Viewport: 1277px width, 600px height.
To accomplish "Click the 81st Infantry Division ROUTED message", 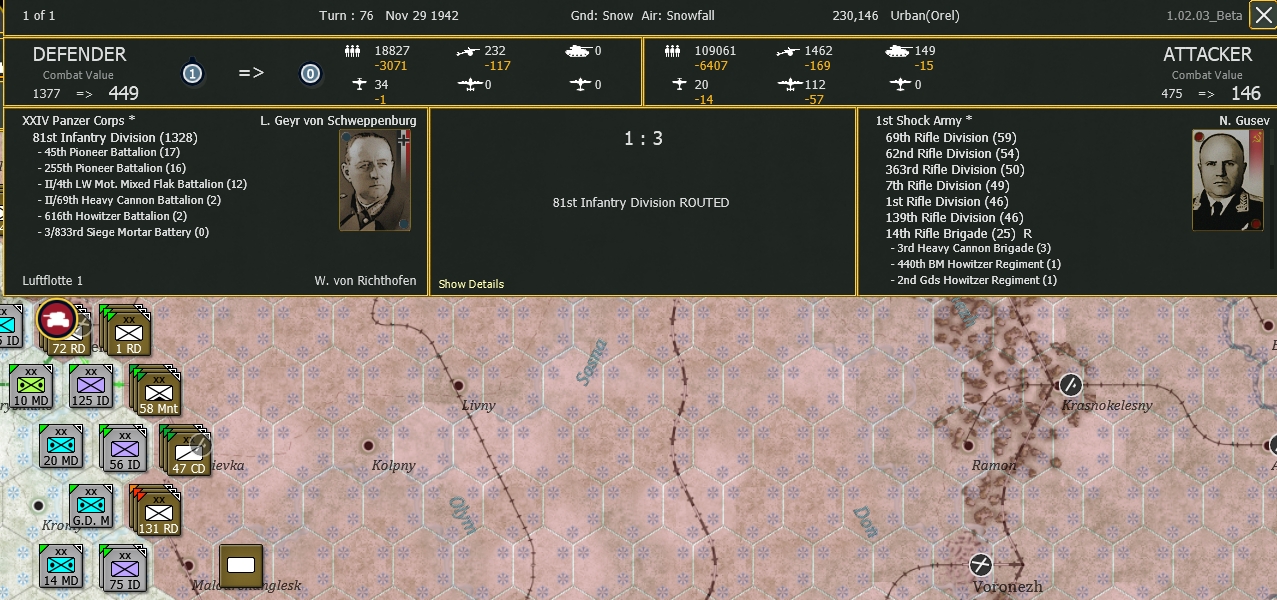I will tap(641, 203).
